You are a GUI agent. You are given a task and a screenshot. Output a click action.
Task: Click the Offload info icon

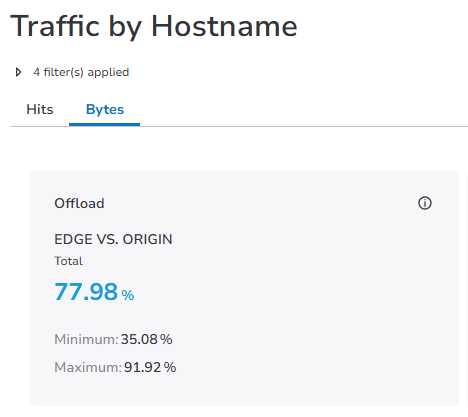425,203
